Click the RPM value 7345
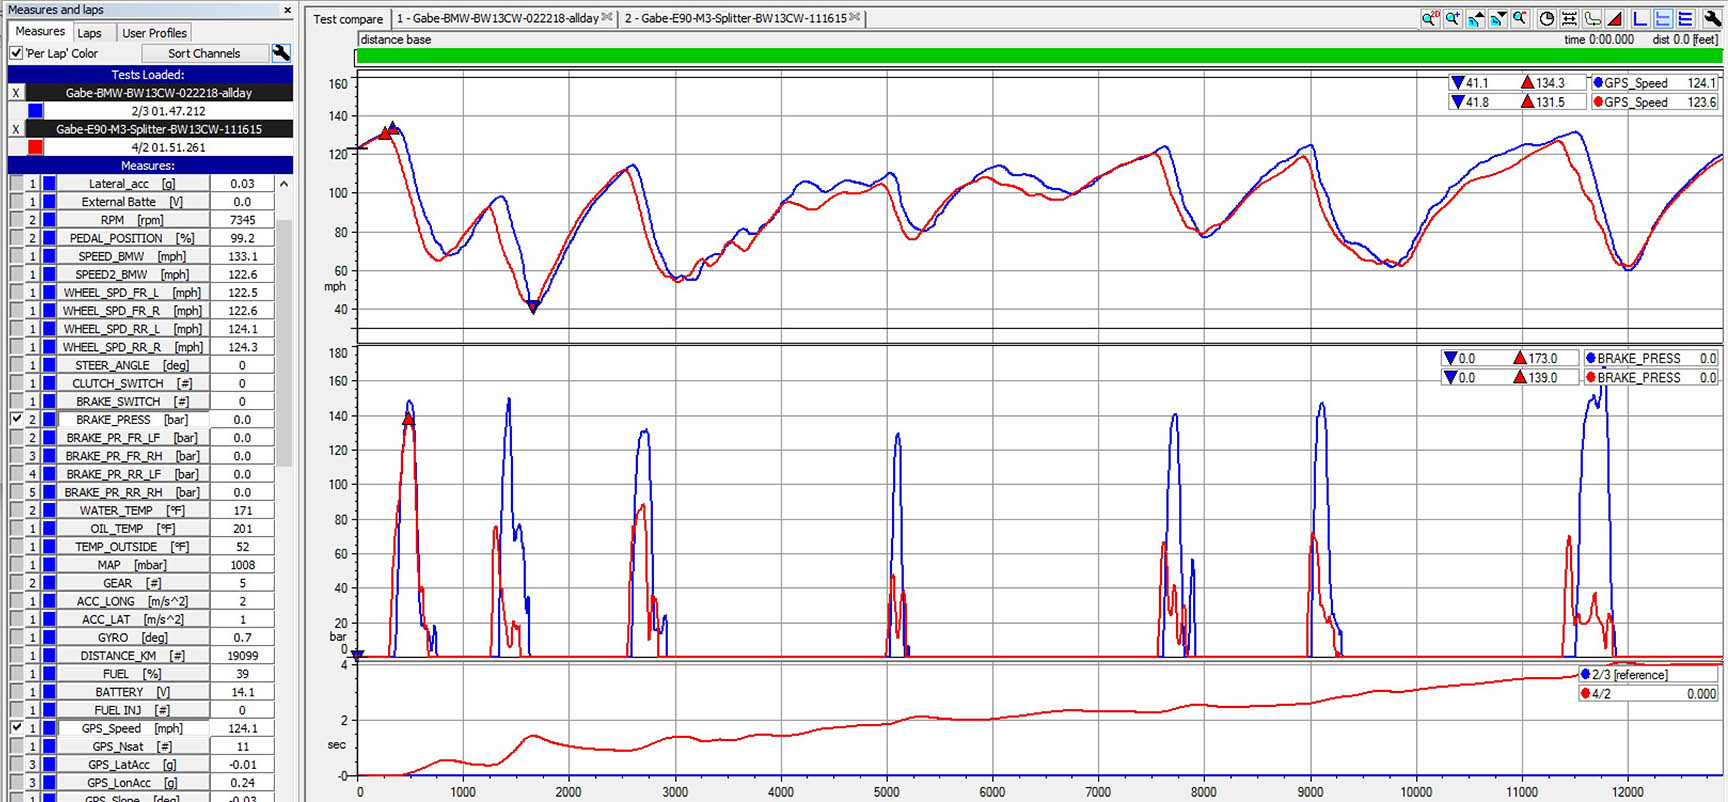 pyautogui.click(x=242, y=220)
